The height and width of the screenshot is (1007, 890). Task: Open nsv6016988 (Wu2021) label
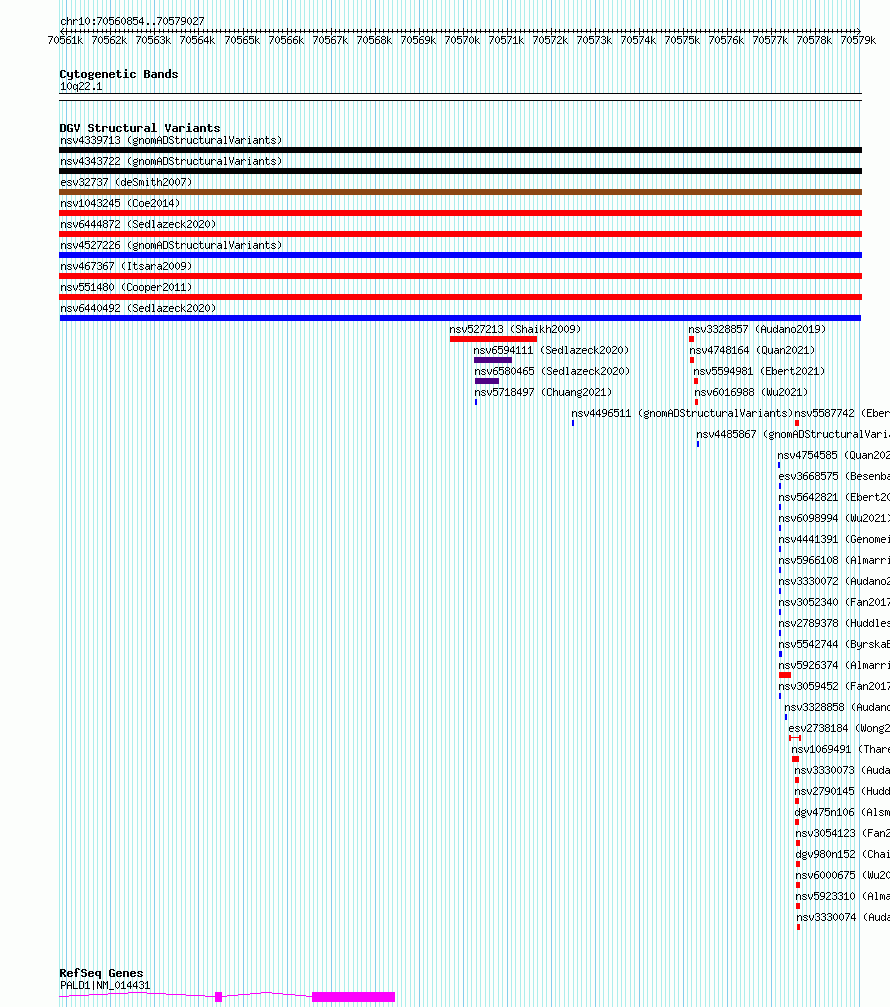coord(751,392)
